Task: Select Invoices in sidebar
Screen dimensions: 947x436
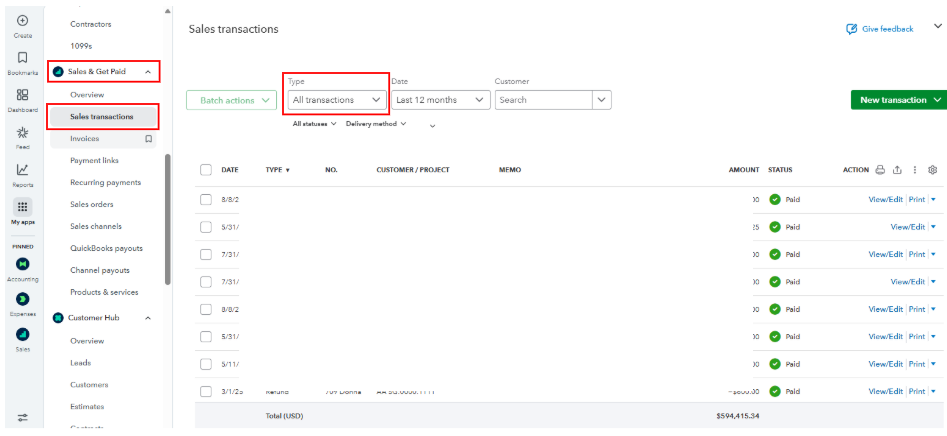Action: pos(85,139)
